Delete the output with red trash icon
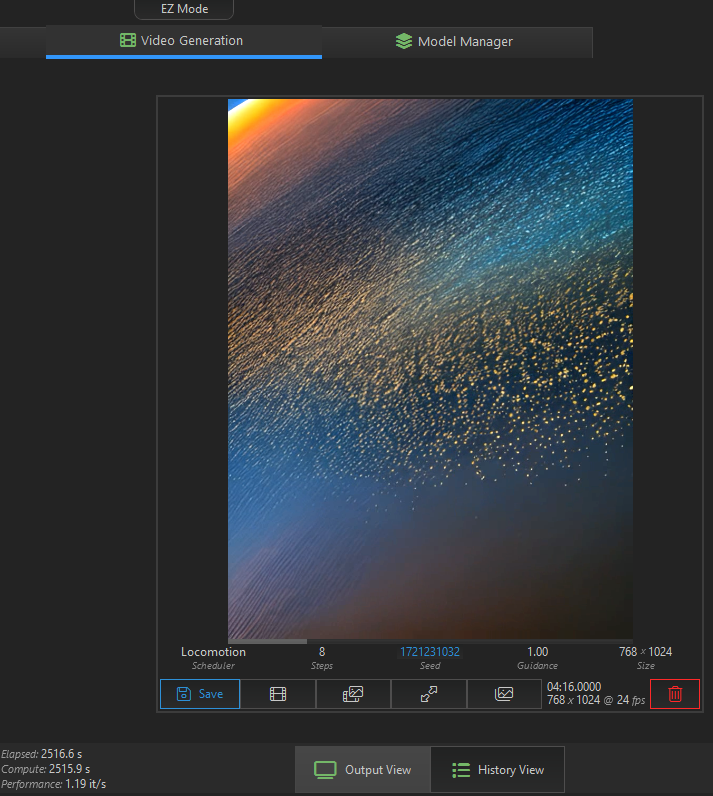 point(675,693)
